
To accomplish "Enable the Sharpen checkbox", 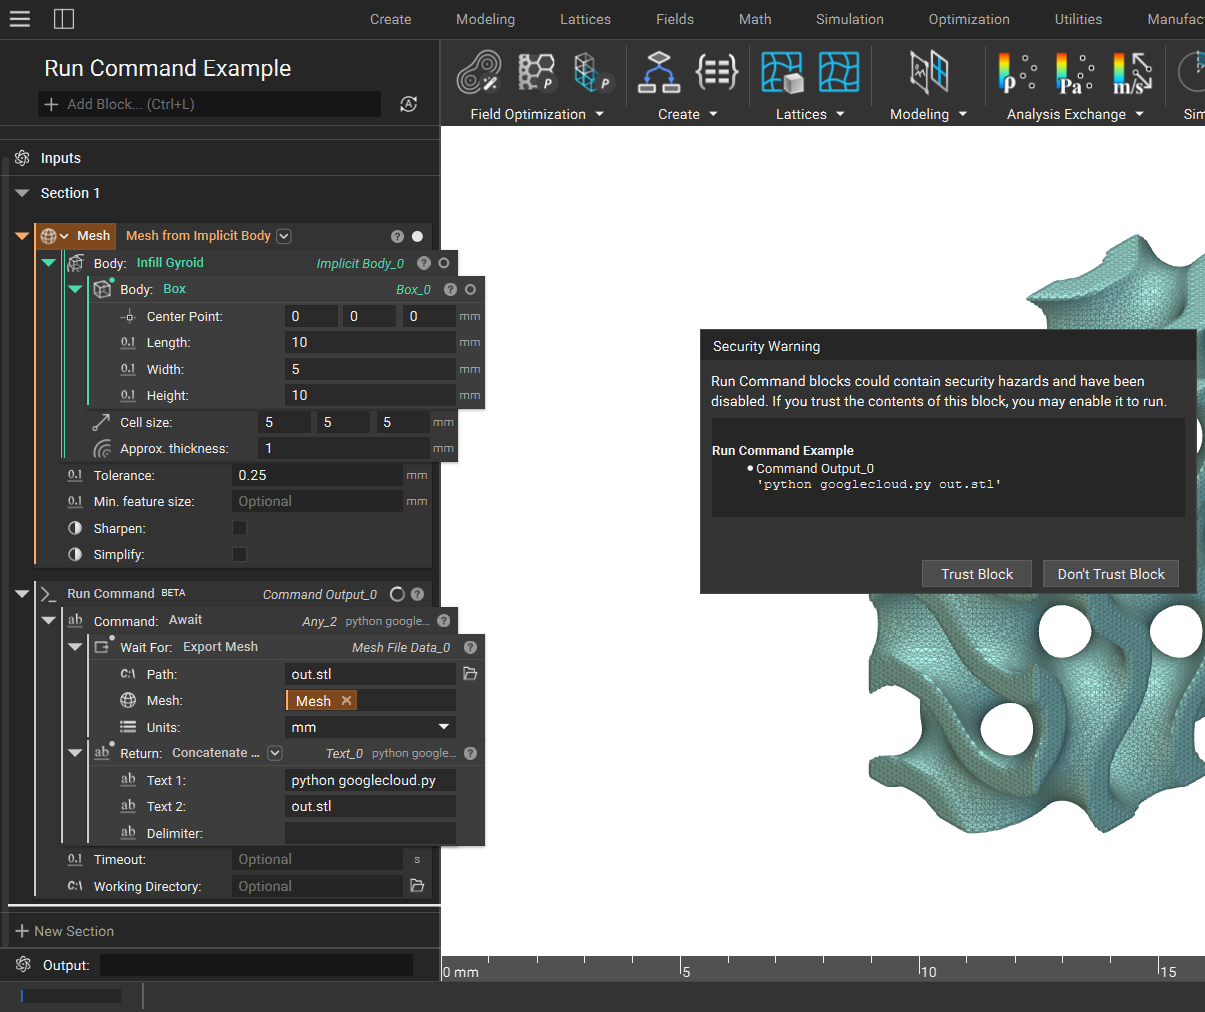I will point(239,528).
